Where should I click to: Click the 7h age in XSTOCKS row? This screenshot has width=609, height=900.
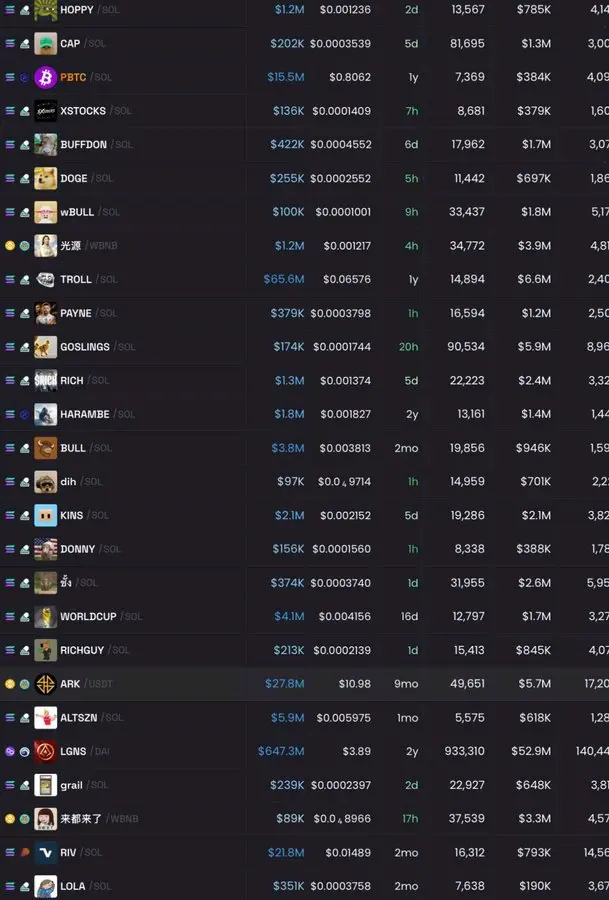412,111
